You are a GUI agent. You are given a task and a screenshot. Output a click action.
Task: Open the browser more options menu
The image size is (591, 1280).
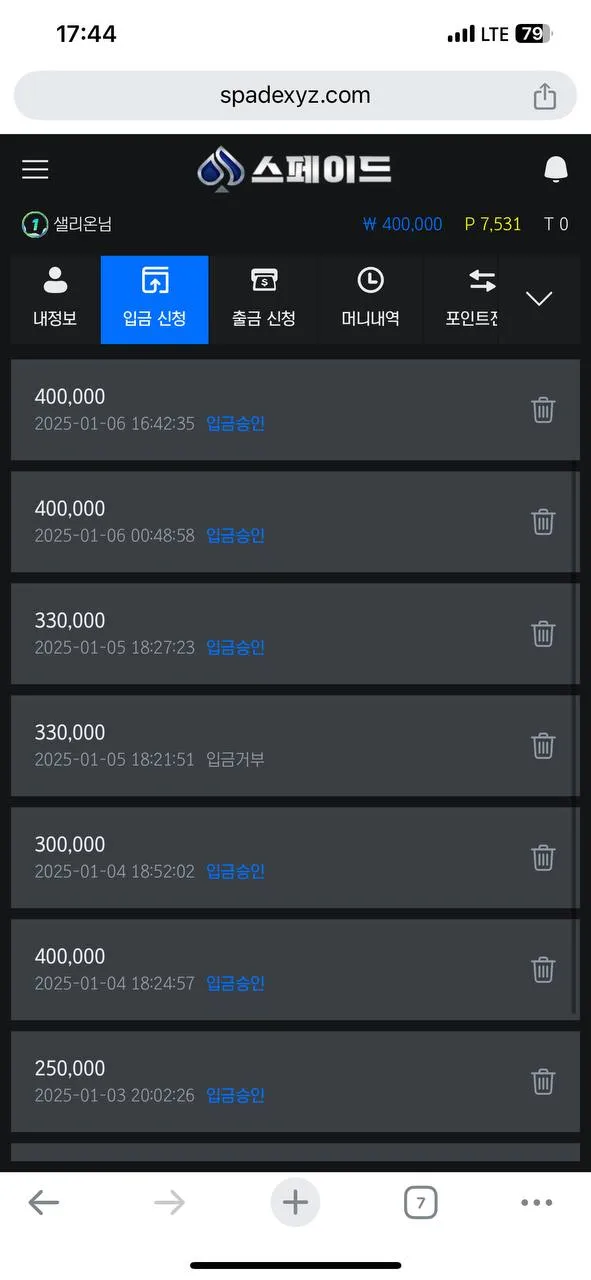pos(537,1203)
